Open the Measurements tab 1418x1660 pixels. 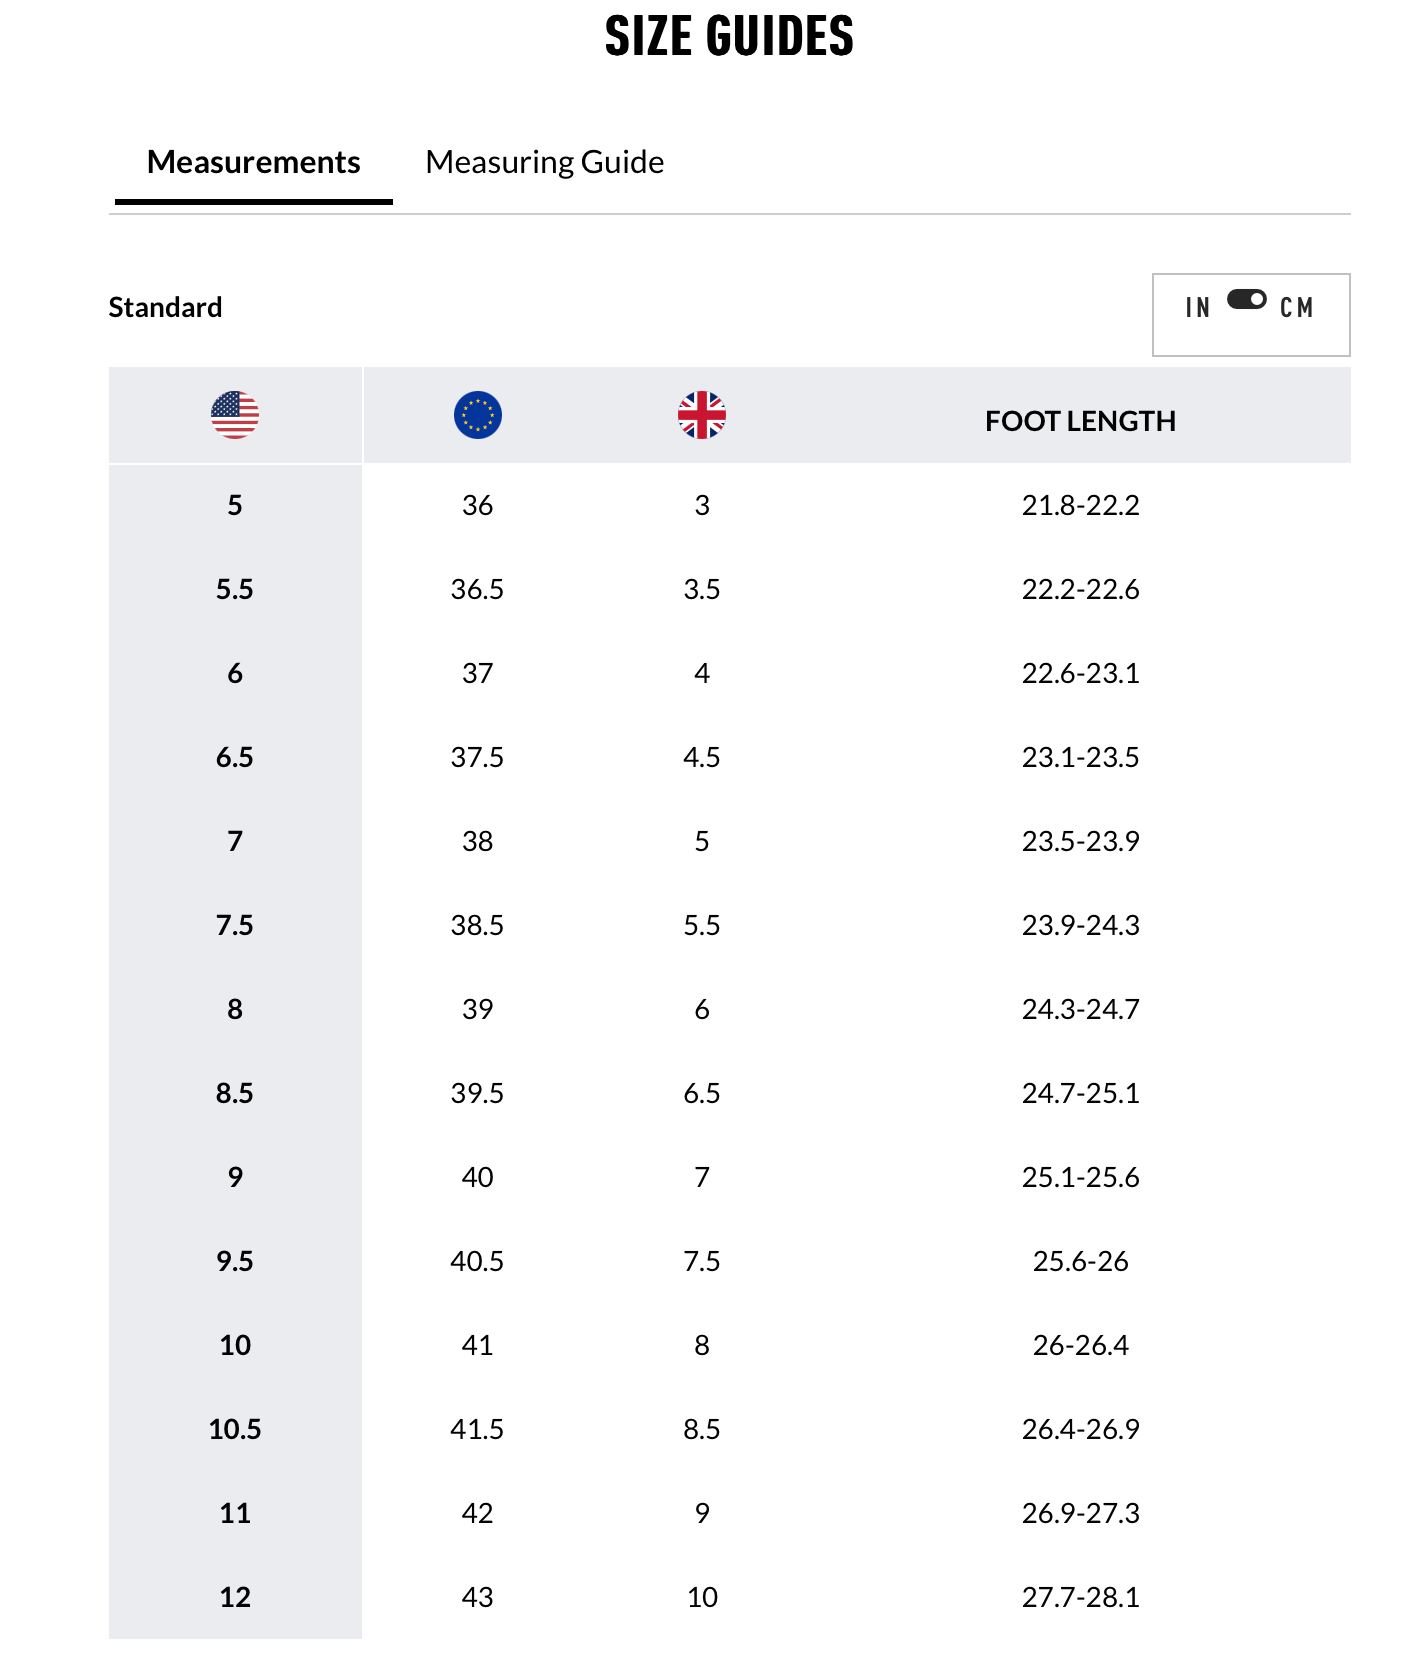[x=253, y=162]
